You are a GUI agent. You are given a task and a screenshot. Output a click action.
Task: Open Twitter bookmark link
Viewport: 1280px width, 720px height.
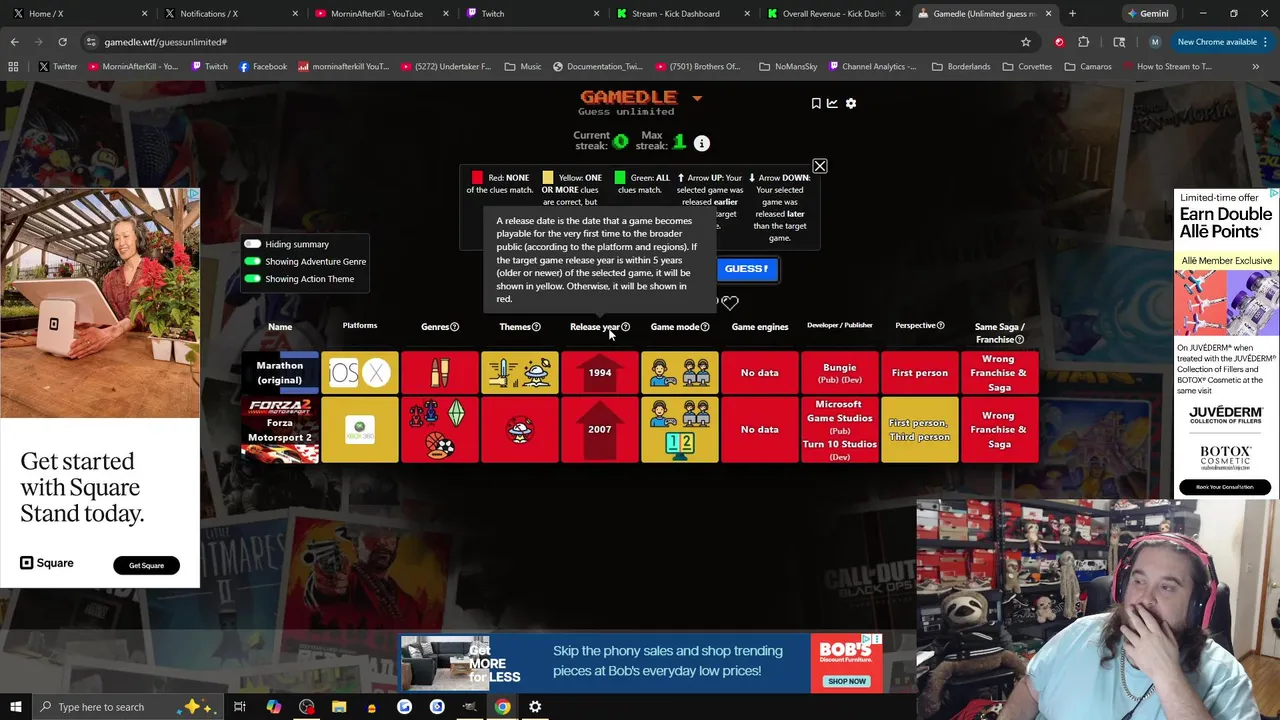coord(57,67)
